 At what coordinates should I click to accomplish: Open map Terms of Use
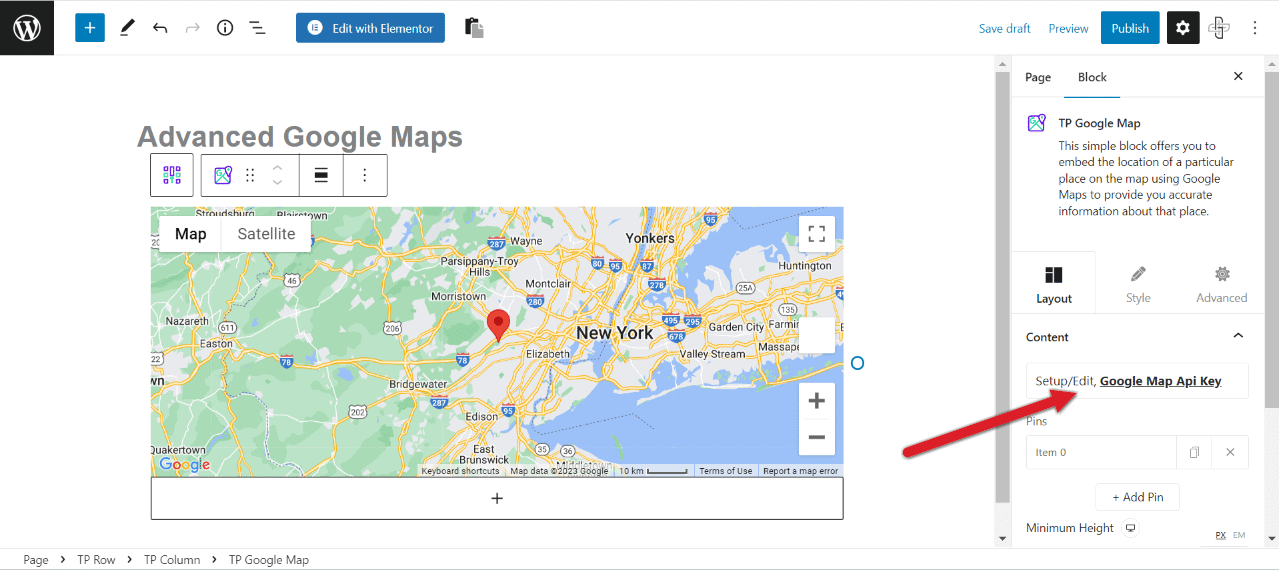[x=726, y=471]
